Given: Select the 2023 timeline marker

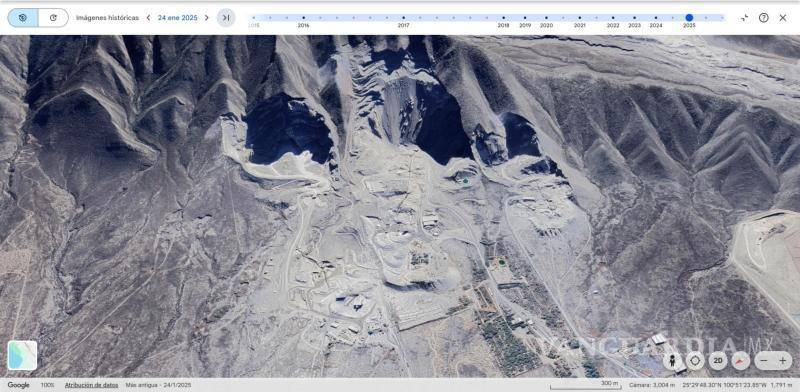Looking at the screenshot, I should [634, 18].
